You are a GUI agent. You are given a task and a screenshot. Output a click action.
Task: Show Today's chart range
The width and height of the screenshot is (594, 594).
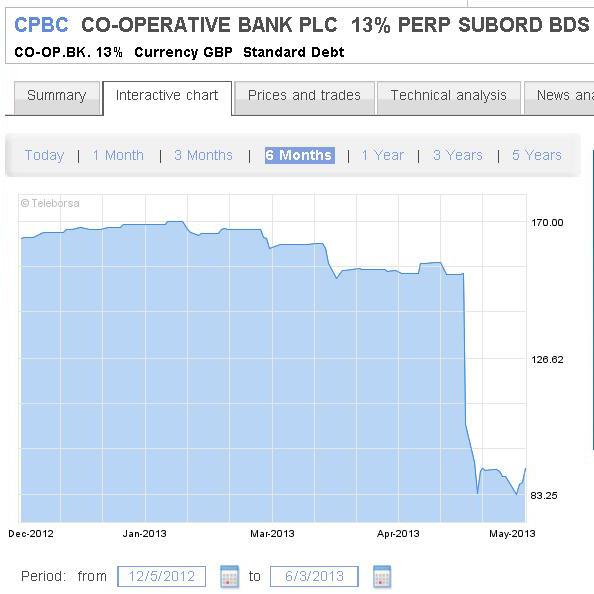coord(44,155)
